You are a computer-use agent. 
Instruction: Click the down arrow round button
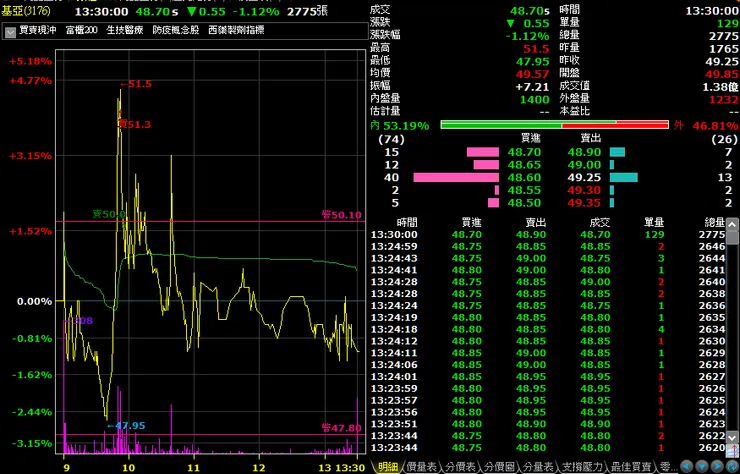(x=702, y=467)
